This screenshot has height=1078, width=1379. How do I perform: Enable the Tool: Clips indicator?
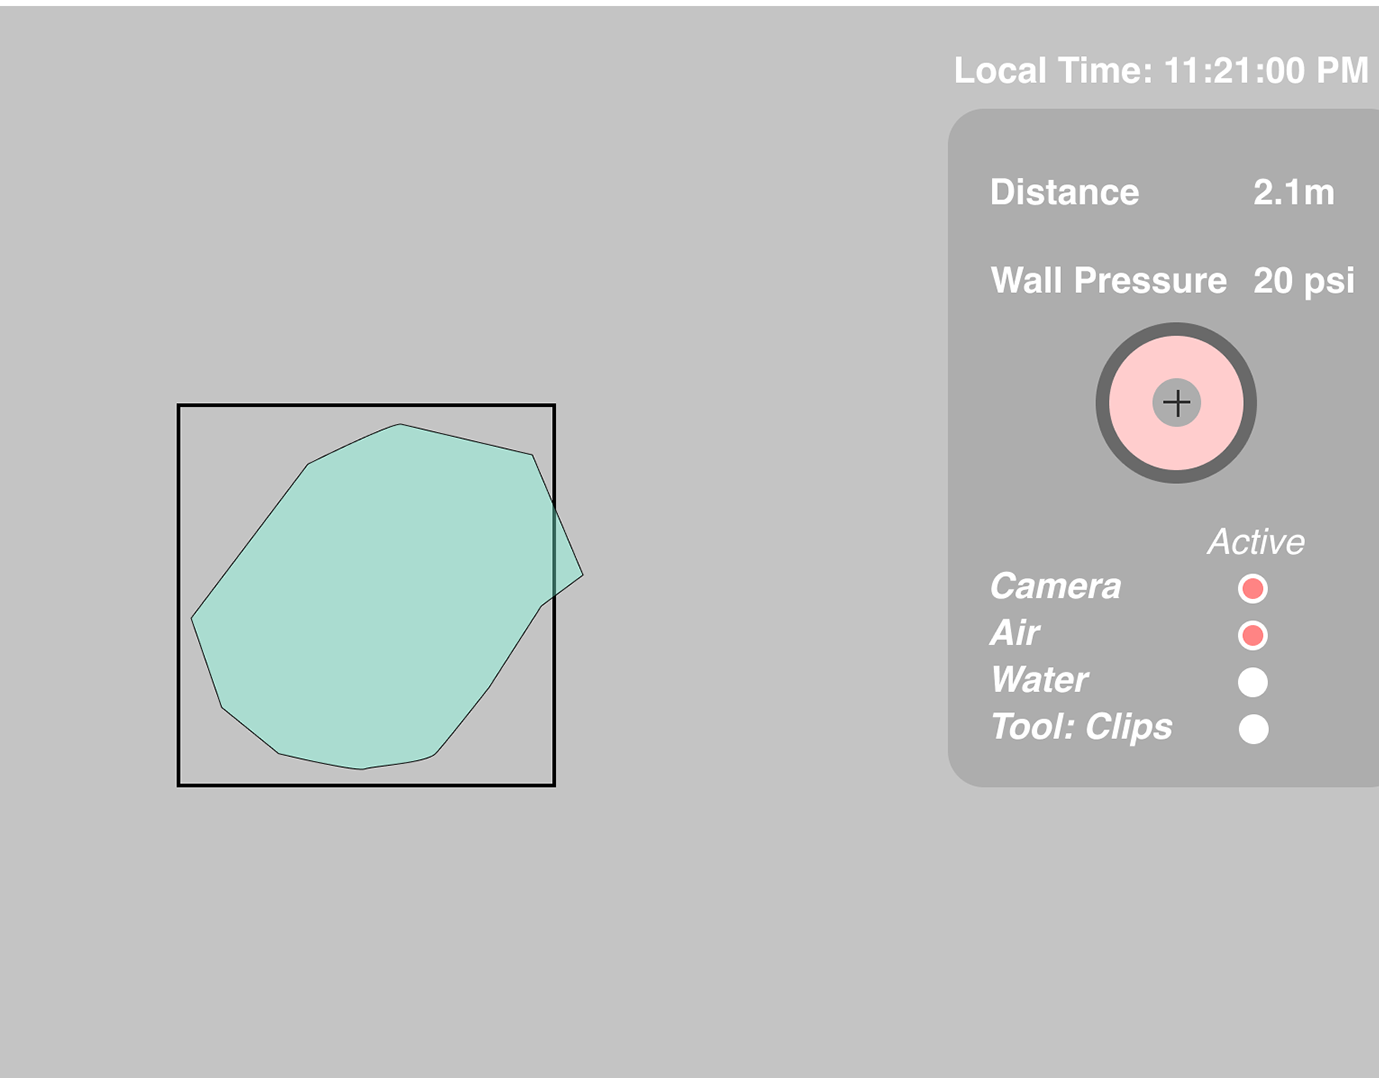[1253, 729]
